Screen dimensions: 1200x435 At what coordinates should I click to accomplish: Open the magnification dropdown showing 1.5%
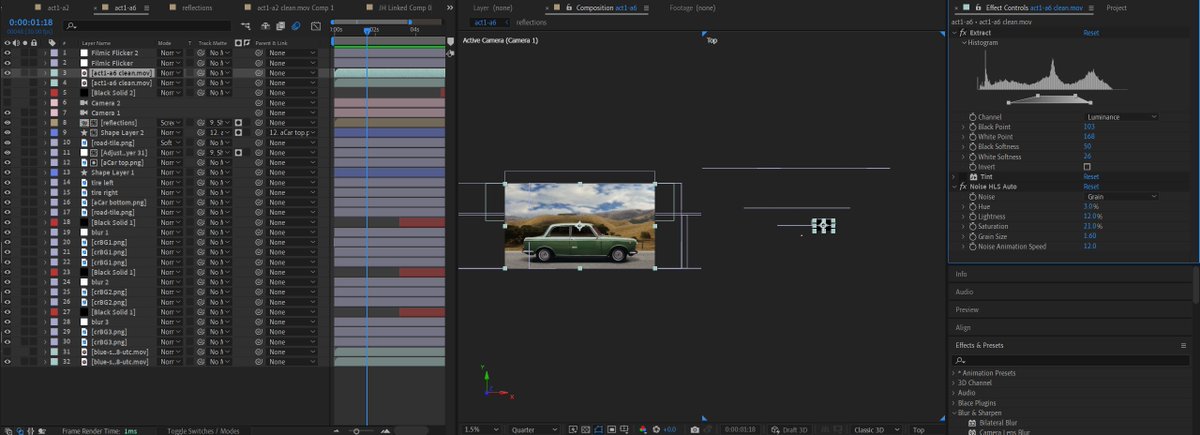coord(482,429)
